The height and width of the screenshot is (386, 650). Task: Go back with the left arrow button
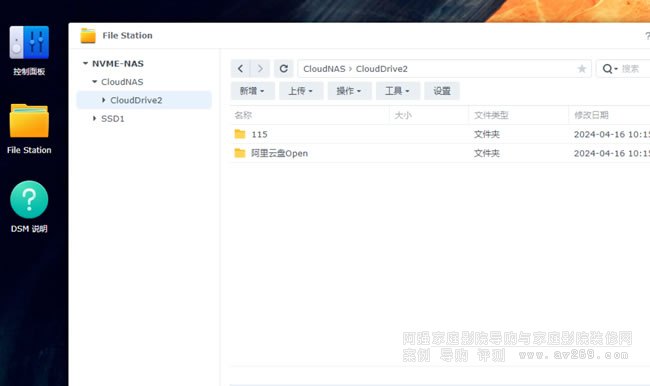pos(240,68)
